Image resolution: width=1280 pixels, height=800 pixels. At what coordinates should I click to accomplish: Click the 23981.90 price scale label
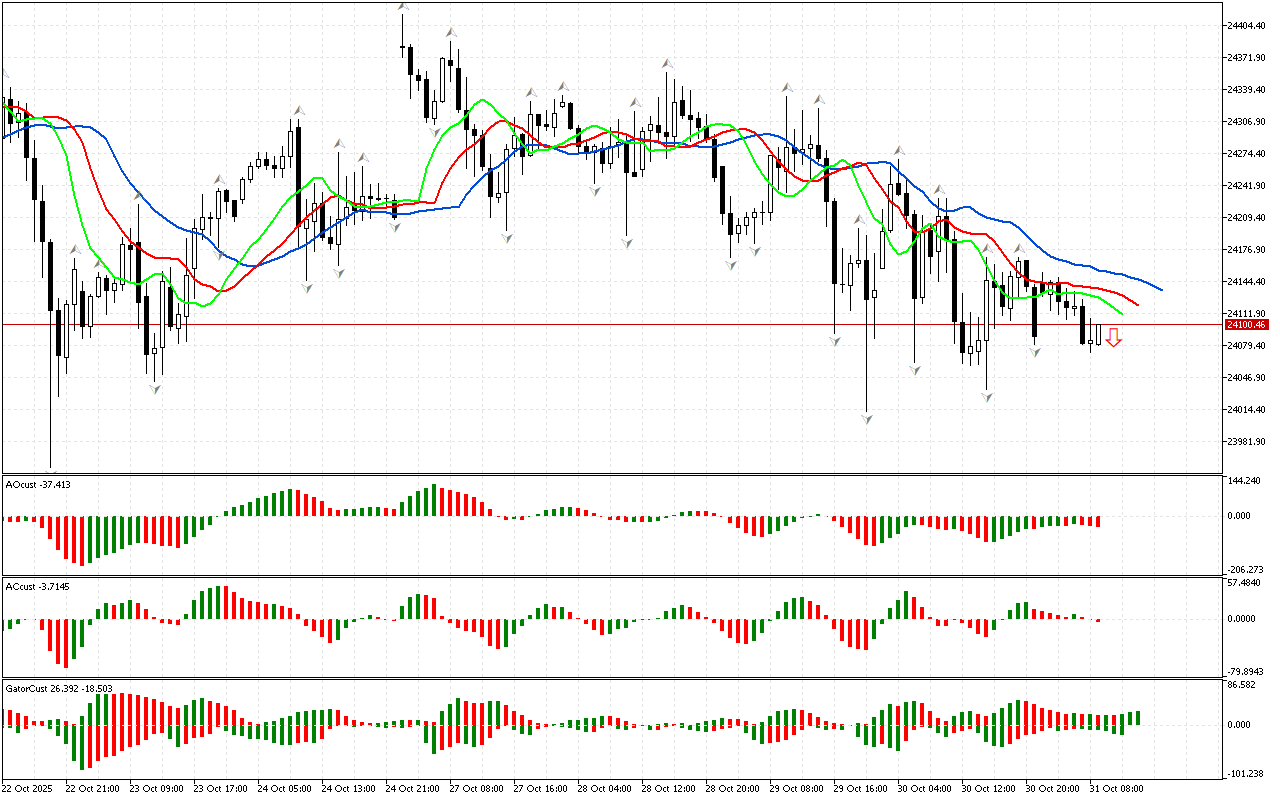(x=1247, y=442)
